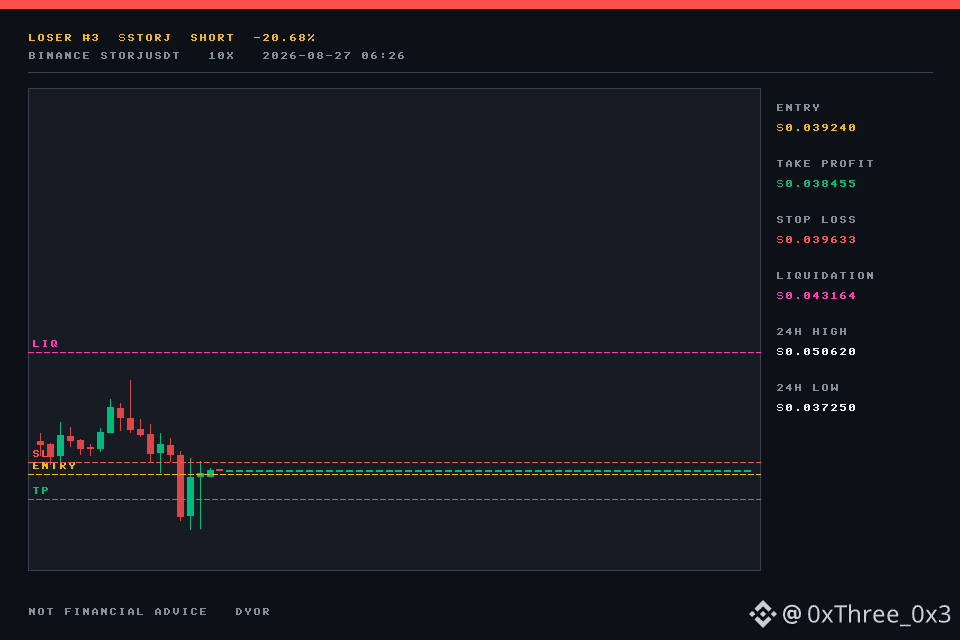
Task: Select entry price $0.039240
Action: [x=816, y=127]
